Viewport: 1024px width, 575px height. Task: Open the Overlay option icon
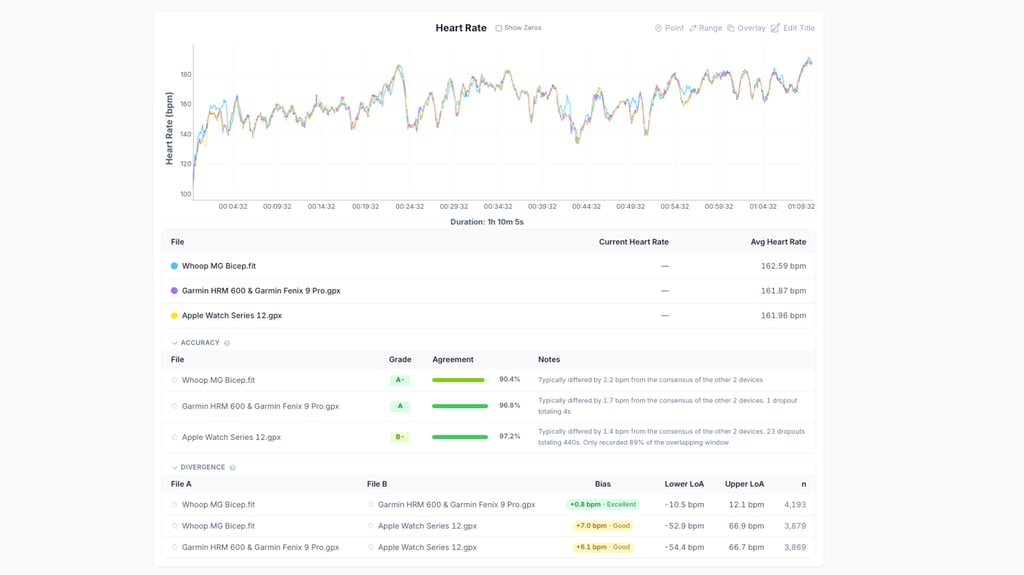tap(731, 28)
